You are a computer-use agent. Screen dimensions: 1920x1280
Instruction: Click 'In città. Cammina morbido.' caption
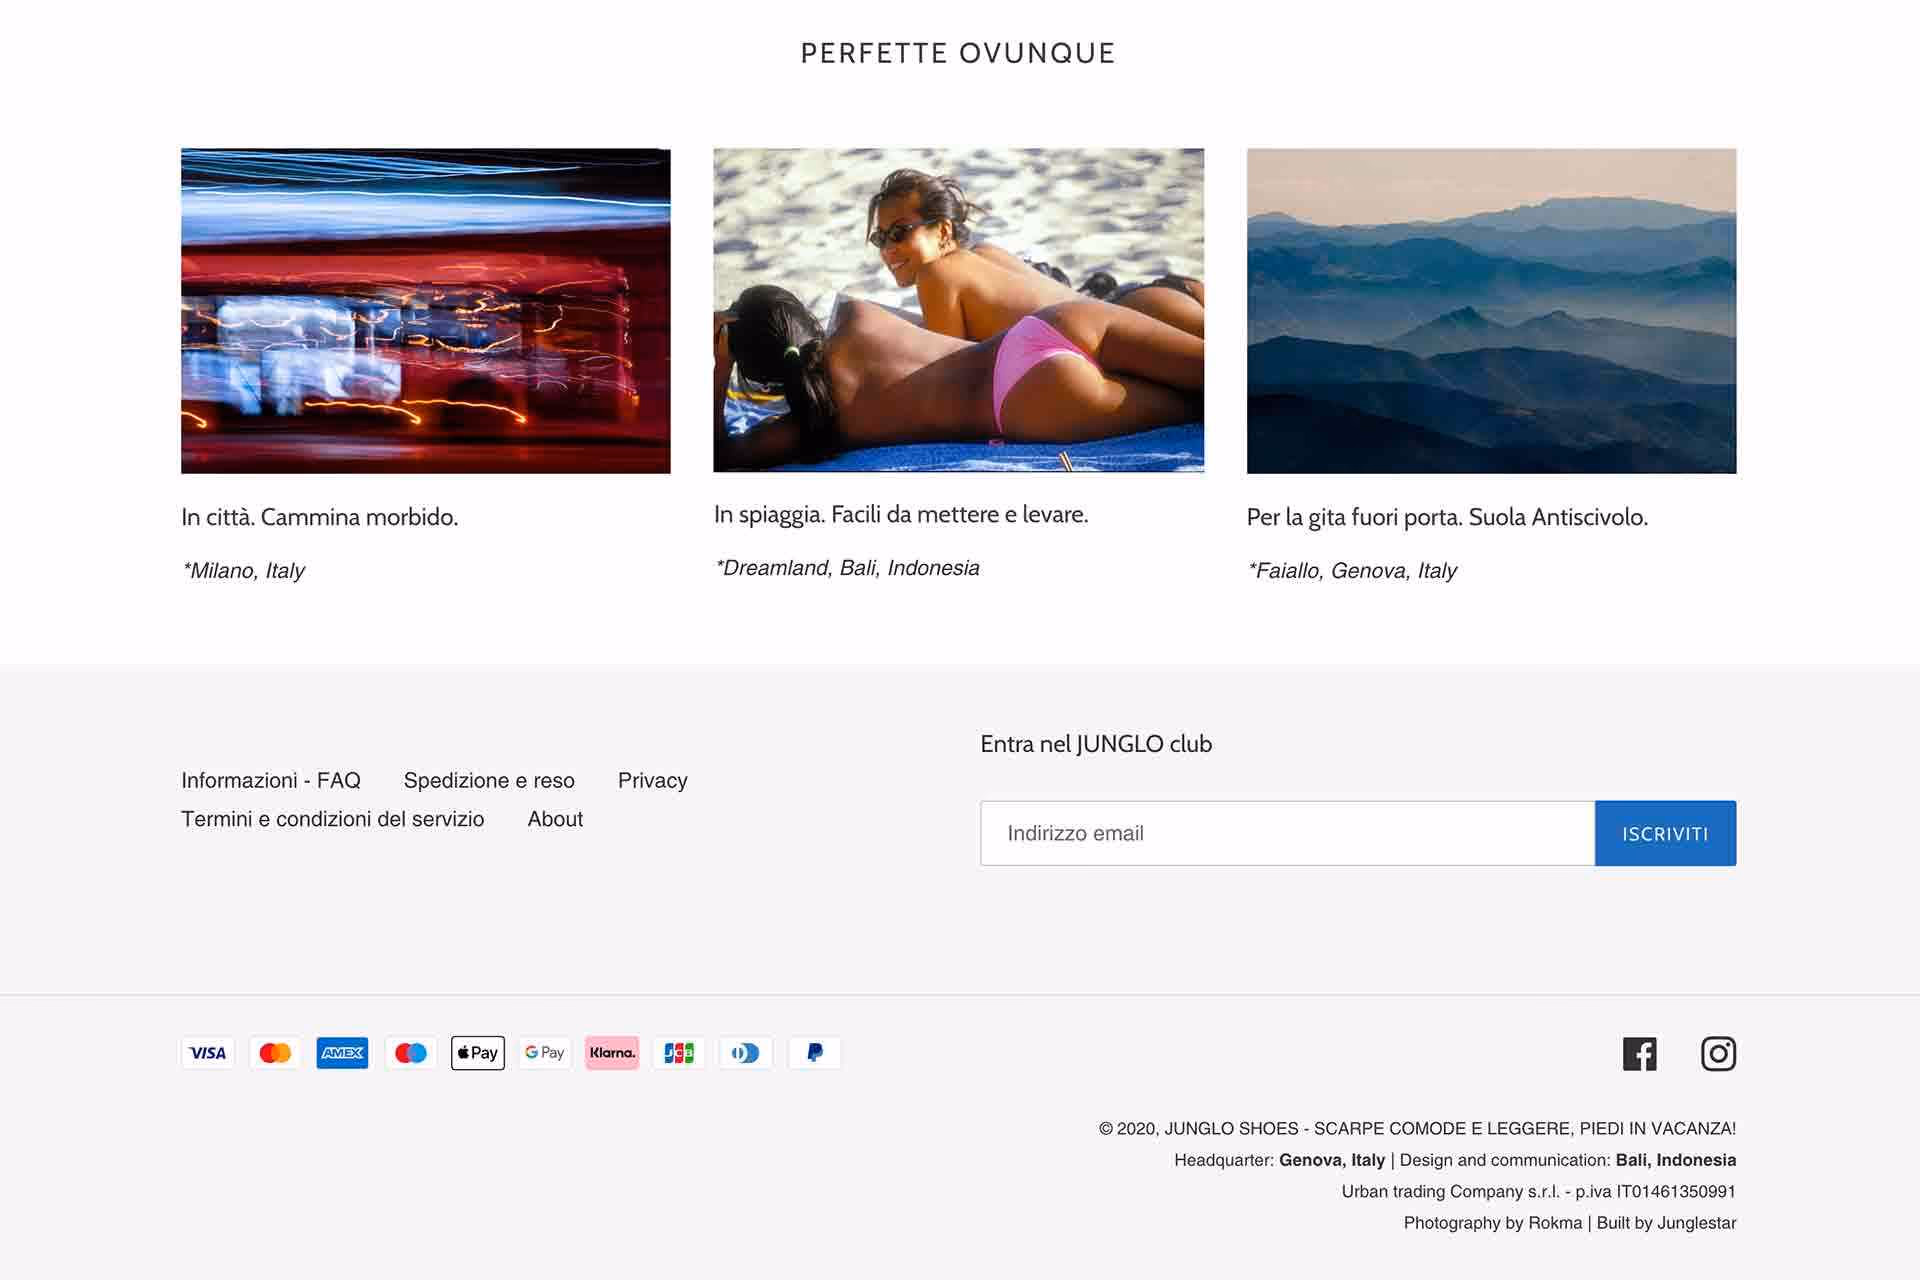pos(320,517)
